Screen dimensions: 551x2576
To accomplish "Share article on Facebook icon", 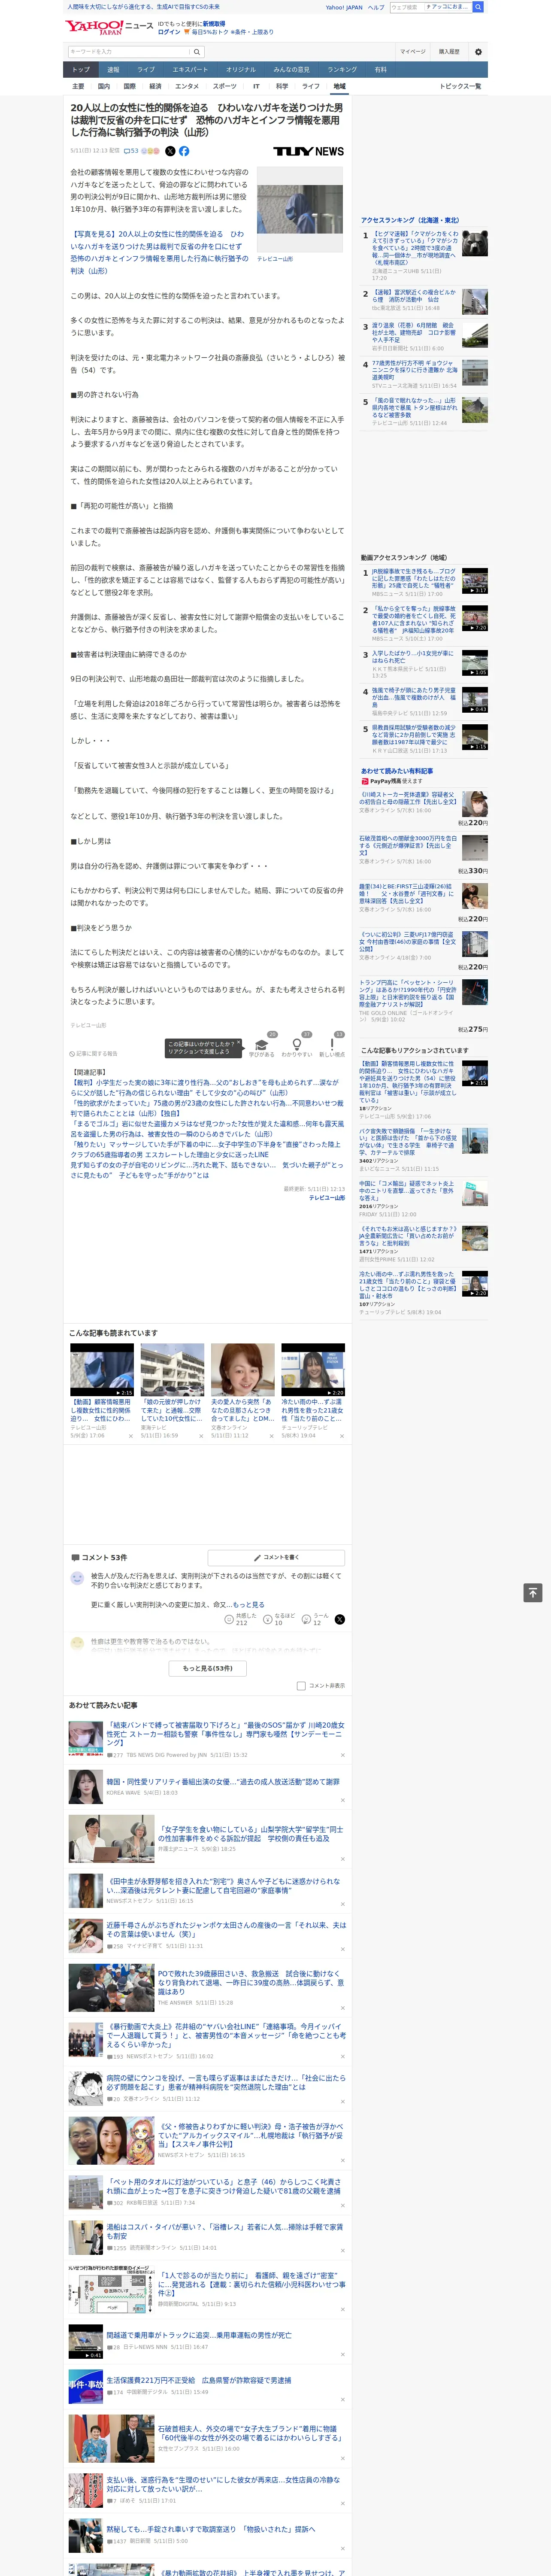I will coord(184,151).
